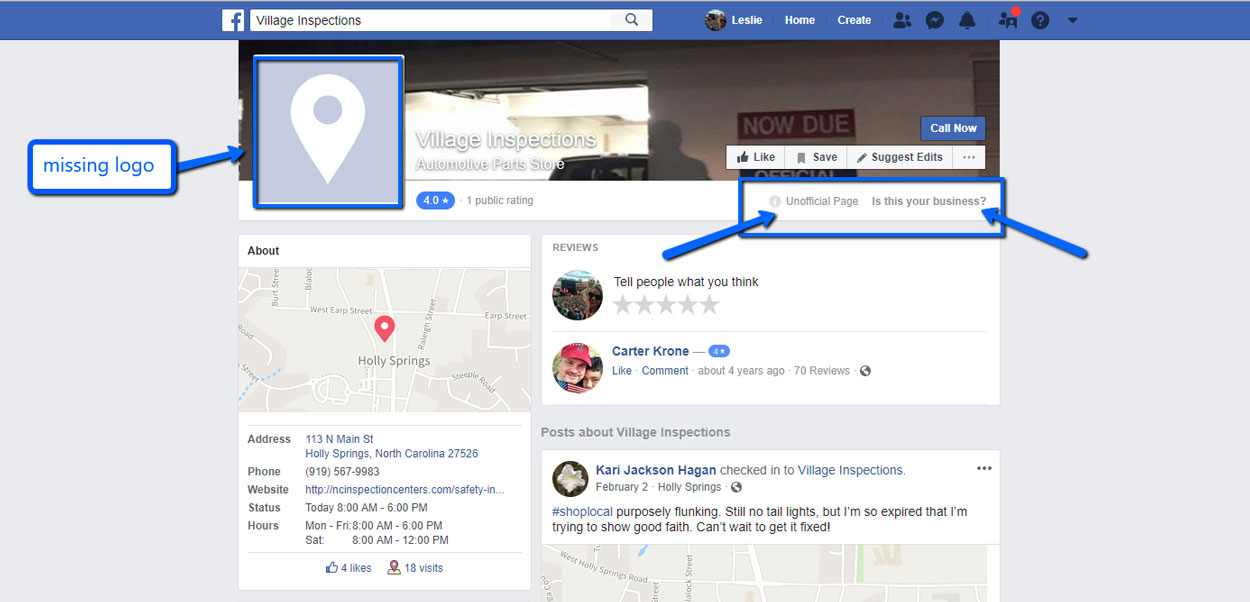
Task: Click the Call Now button
Action: [953, 128]
